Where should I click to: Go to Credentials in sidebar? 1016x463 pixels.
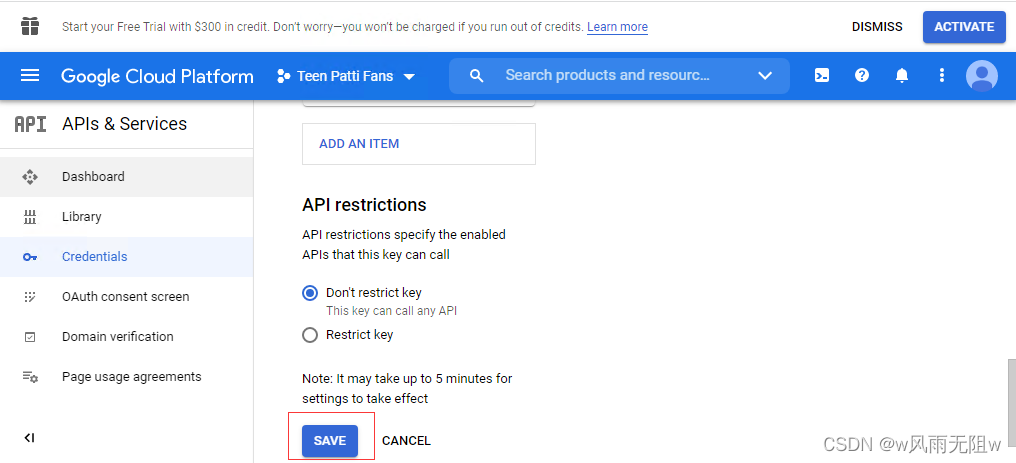point(94,257)
